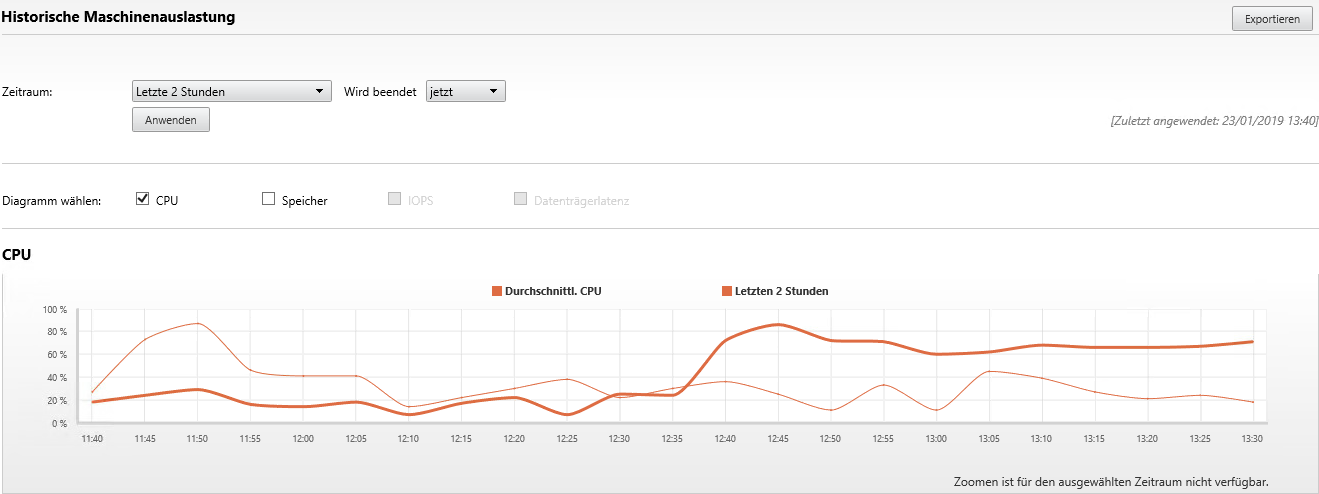Enable the Speicher diagram checkbox
The image size is (1319, 494).
coord(268,199)
